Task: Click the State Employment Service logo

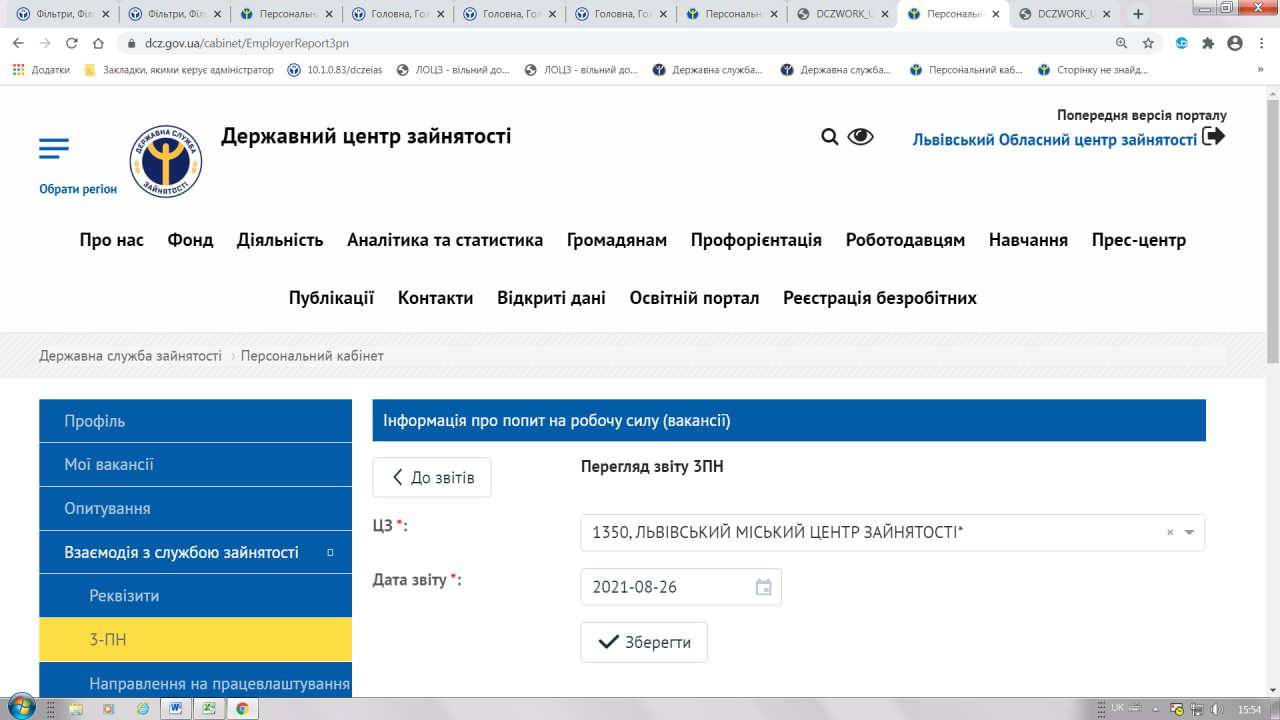Action: coord(165,161)
